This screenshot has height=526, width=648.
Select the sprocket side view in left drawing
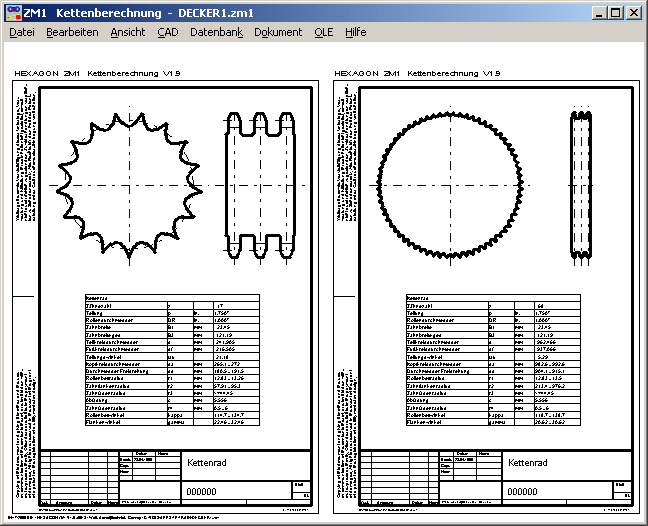[x=261, y=186]
